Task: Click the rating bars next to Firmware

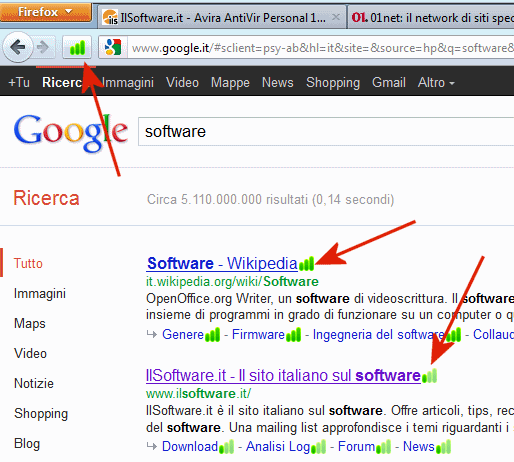Action: point(293,335)
